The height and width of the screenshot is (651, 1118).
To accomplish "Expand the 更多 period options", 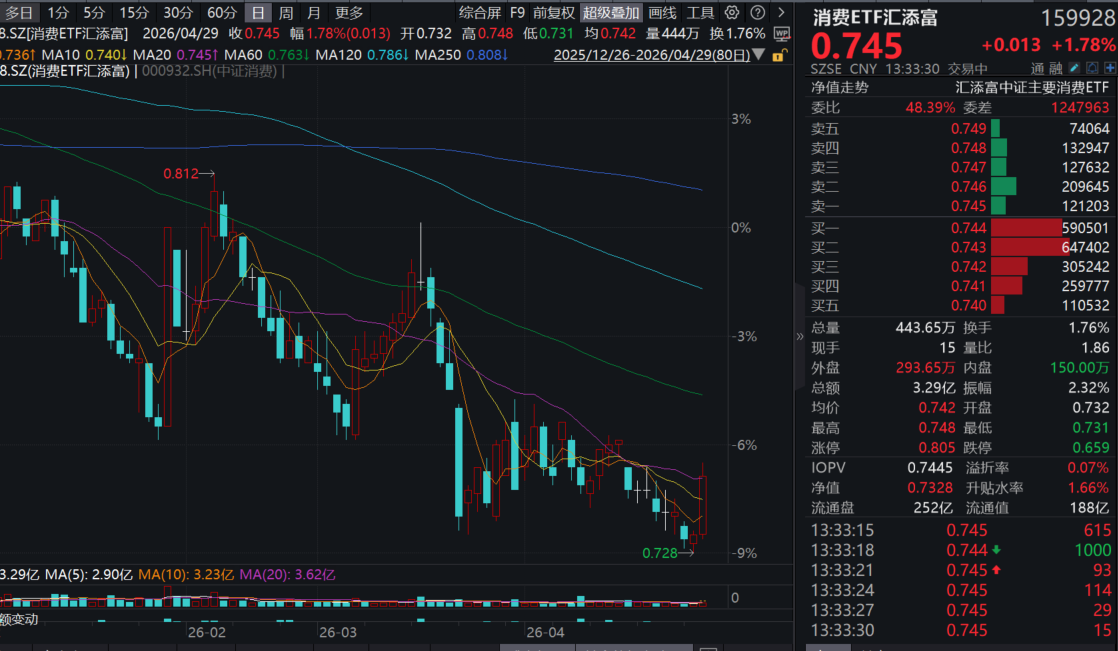I will (x=349, y=13).
